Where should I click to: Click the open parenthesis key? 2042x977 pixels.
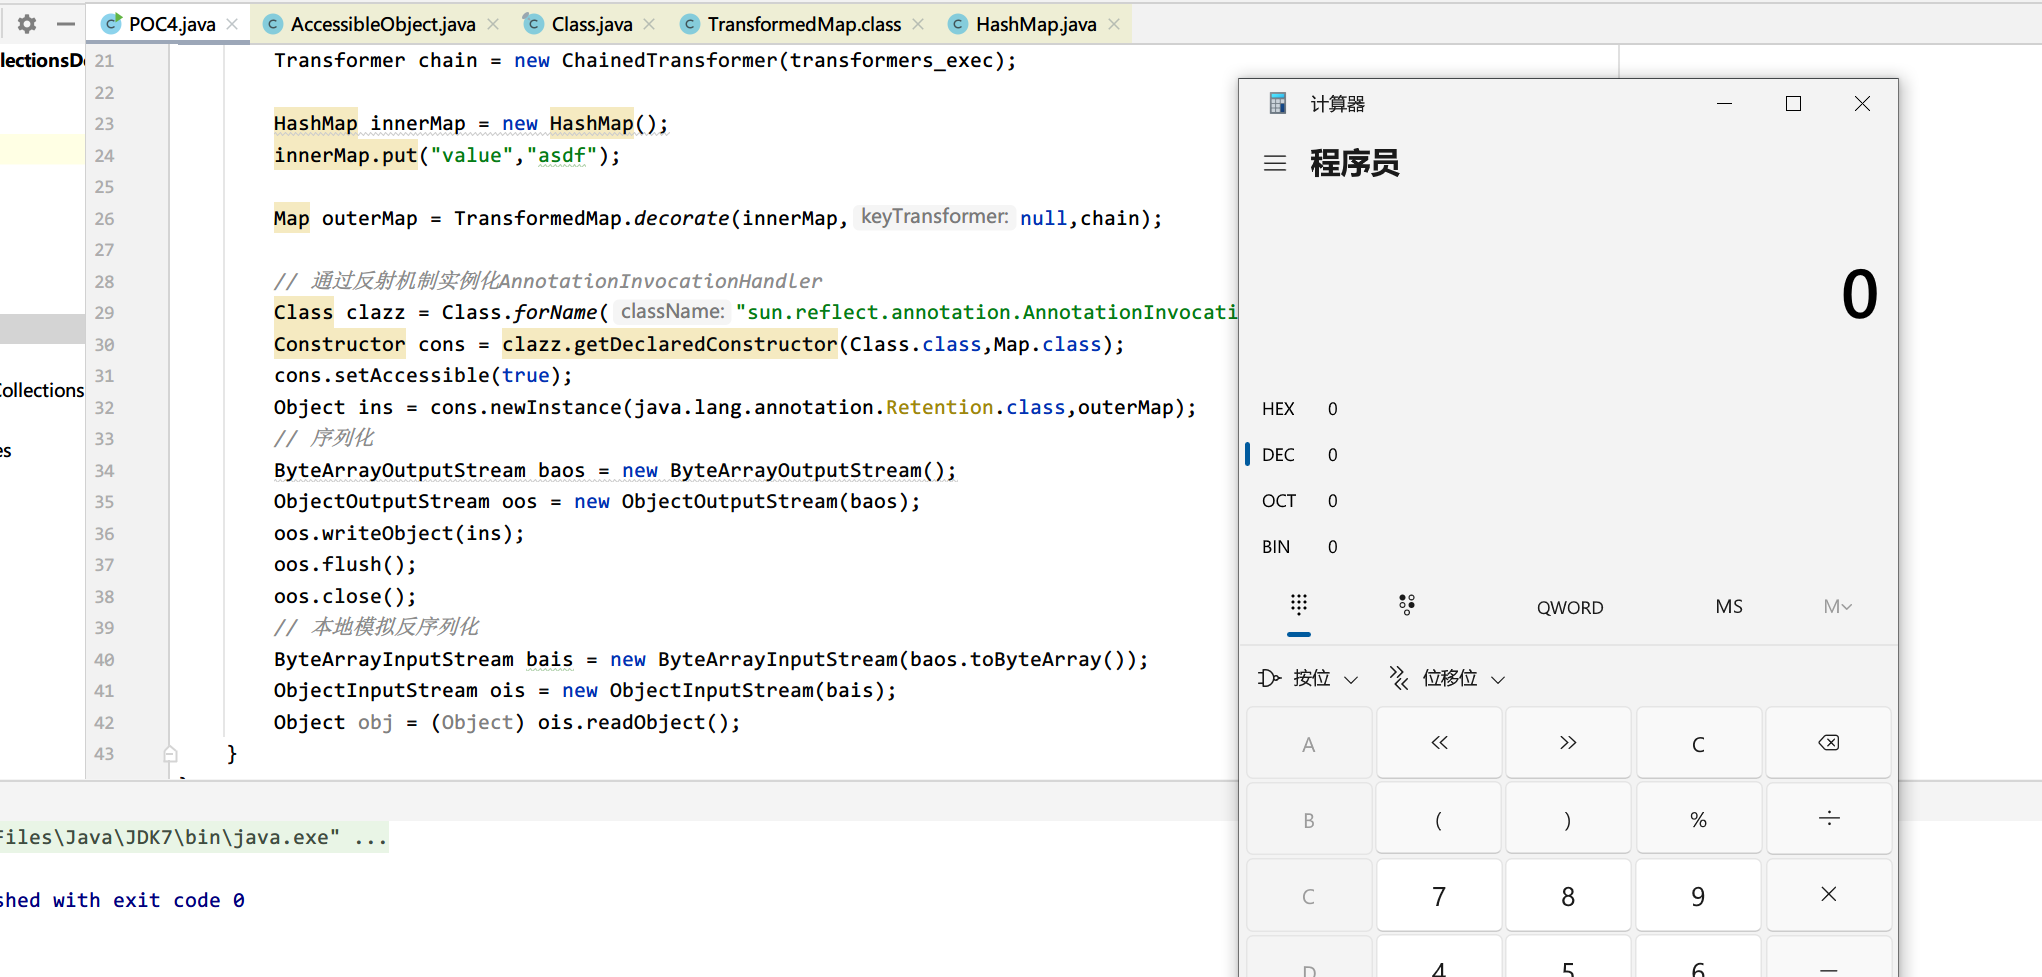point(1439,819)
